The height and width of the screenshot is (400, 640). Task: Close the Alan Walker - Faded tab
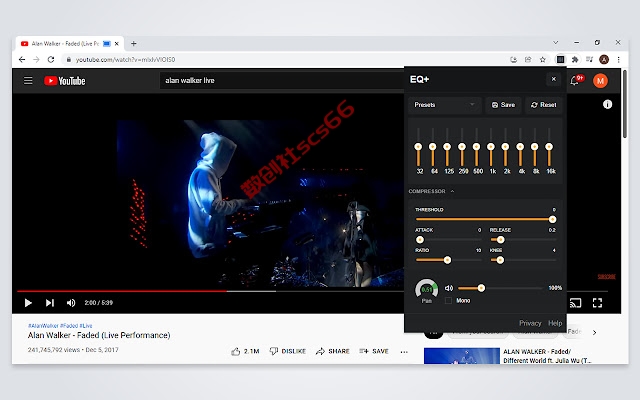tap(116, 43)
